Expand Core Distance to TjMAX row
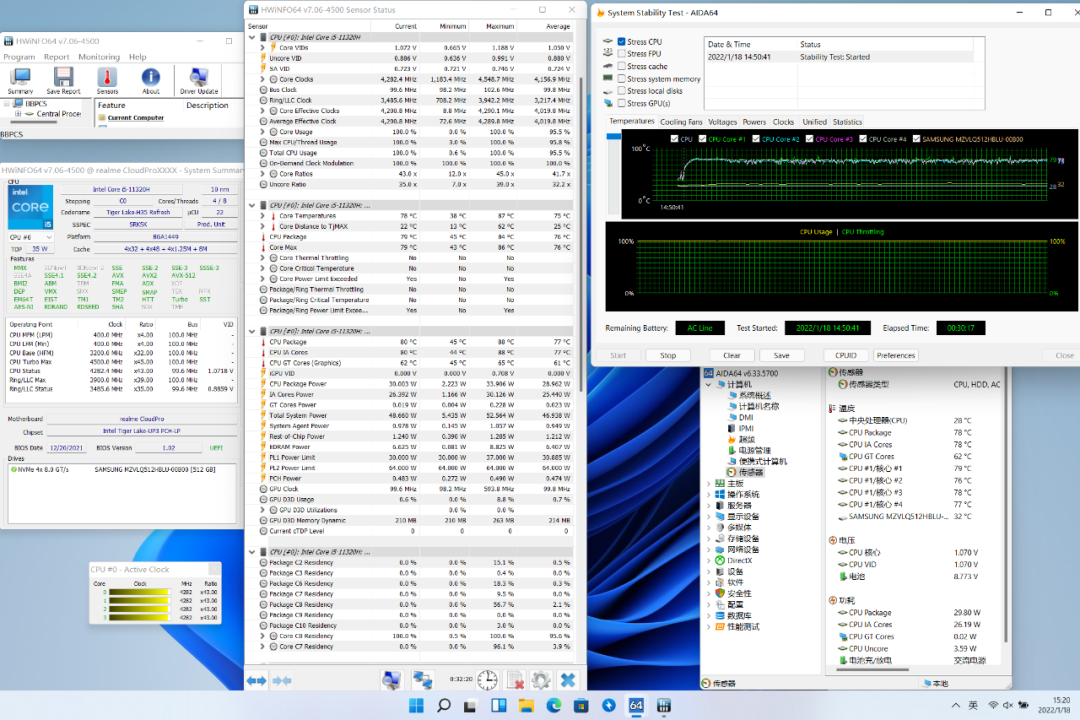 [x=262, y=226]
